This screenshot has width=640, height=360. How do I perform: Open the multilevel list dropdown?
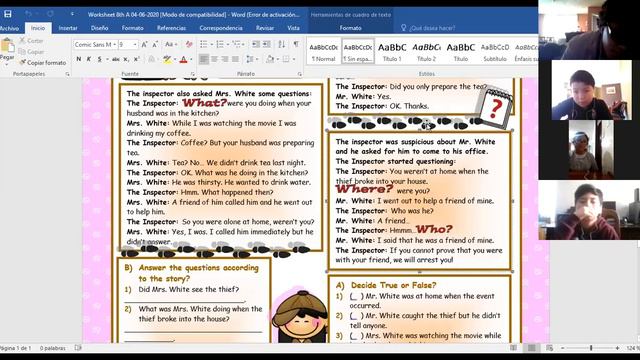click(244, 44)
